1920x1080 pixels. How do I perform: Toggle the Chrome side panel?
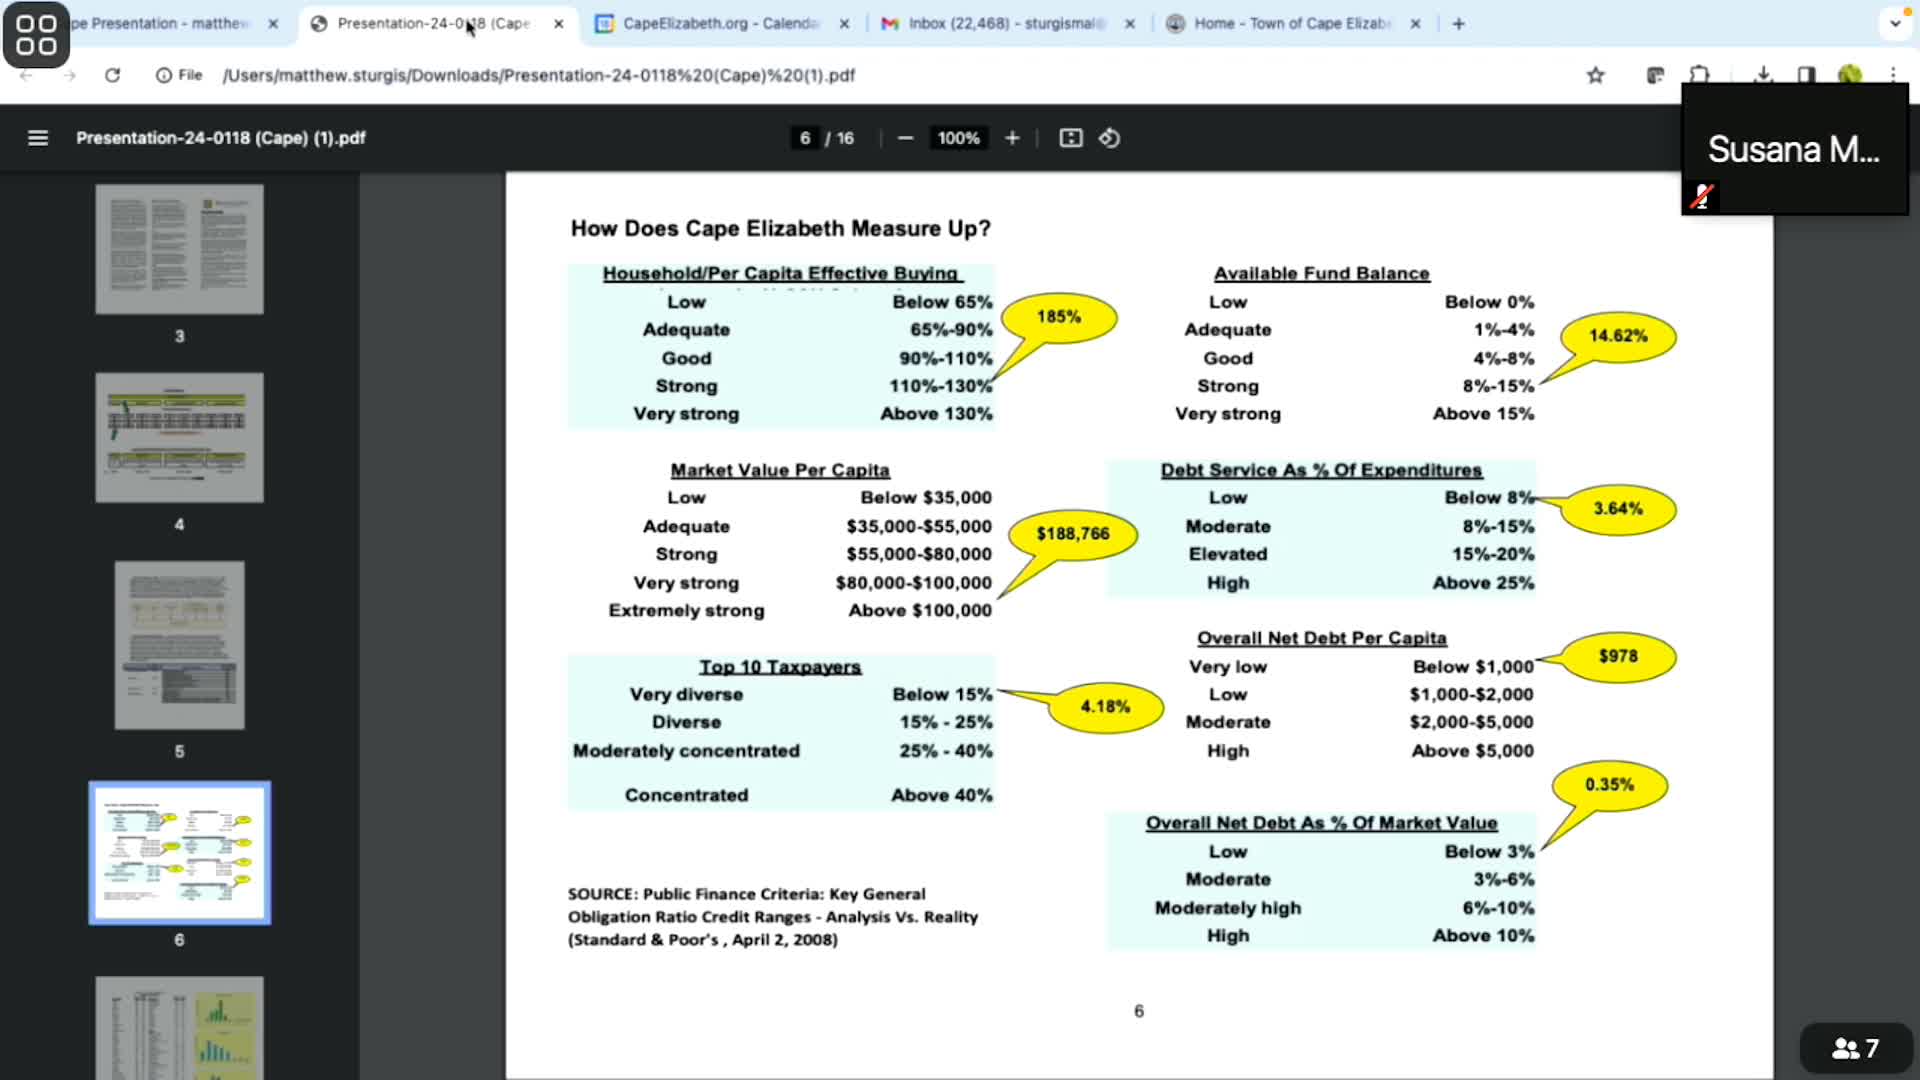pyautogui.click(x=1806, y=74)
